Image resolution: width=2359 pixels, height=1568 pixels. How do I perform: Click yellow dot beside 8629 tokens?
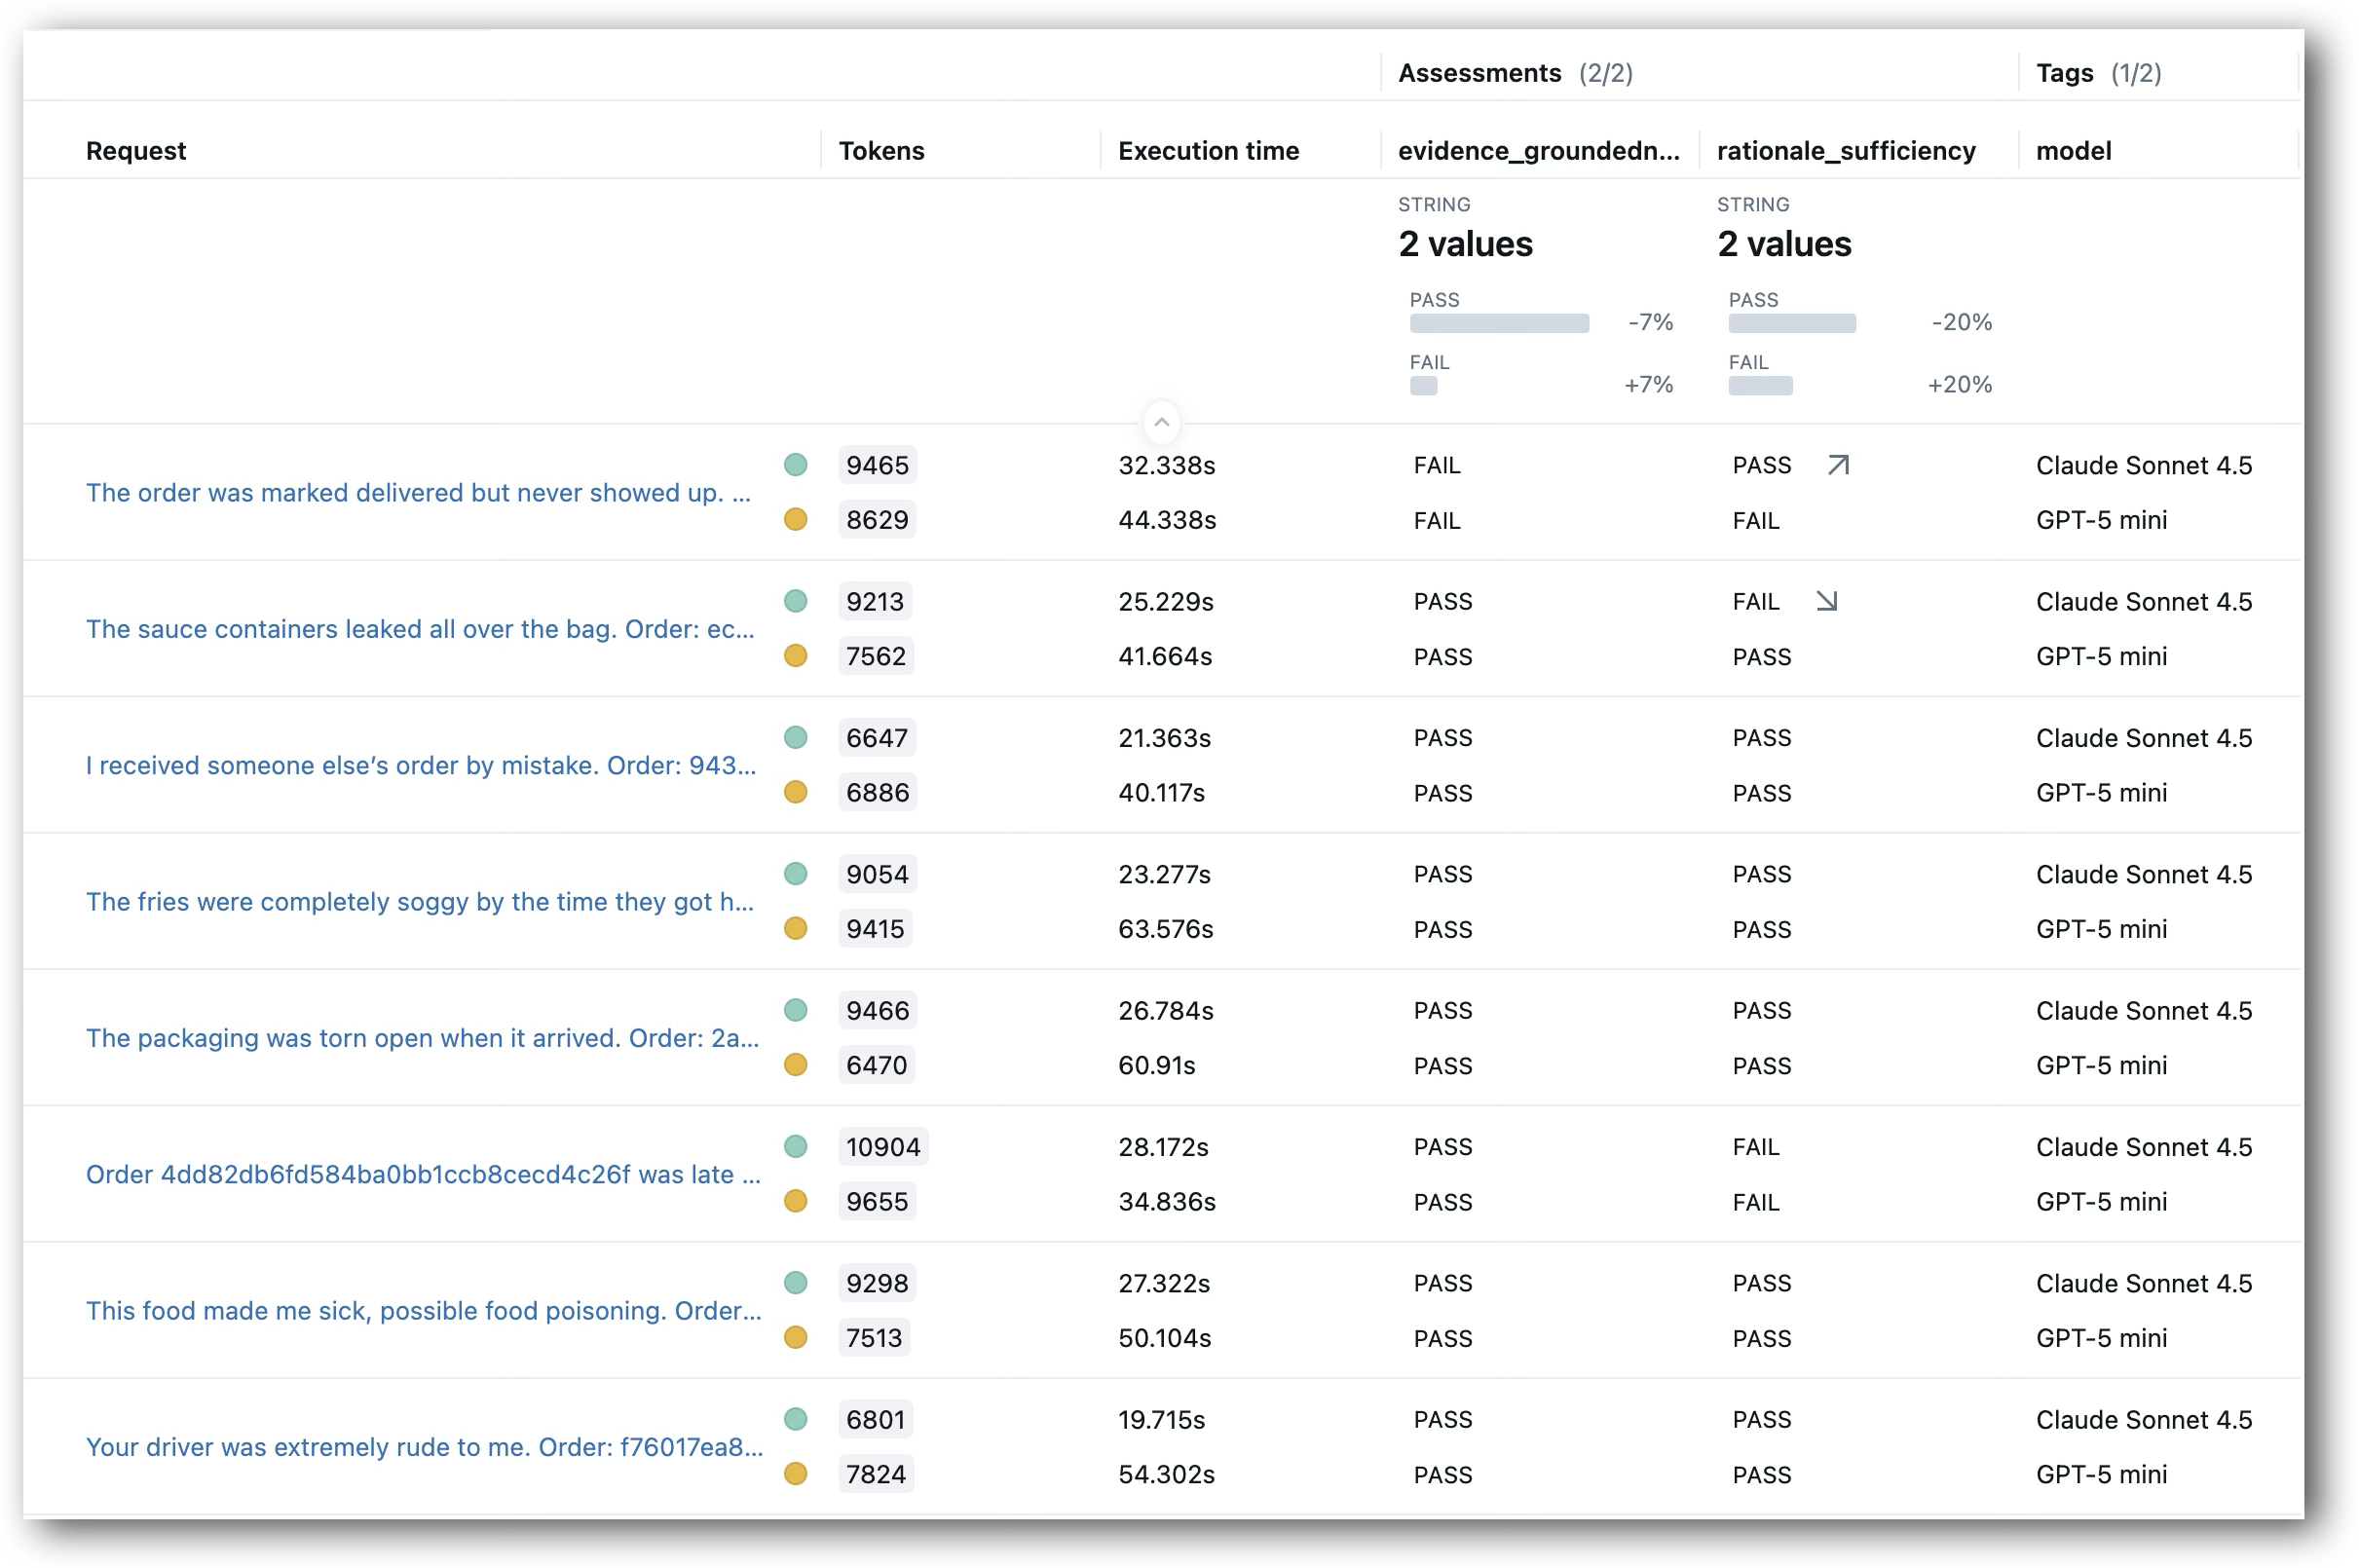tap(795, 519)
